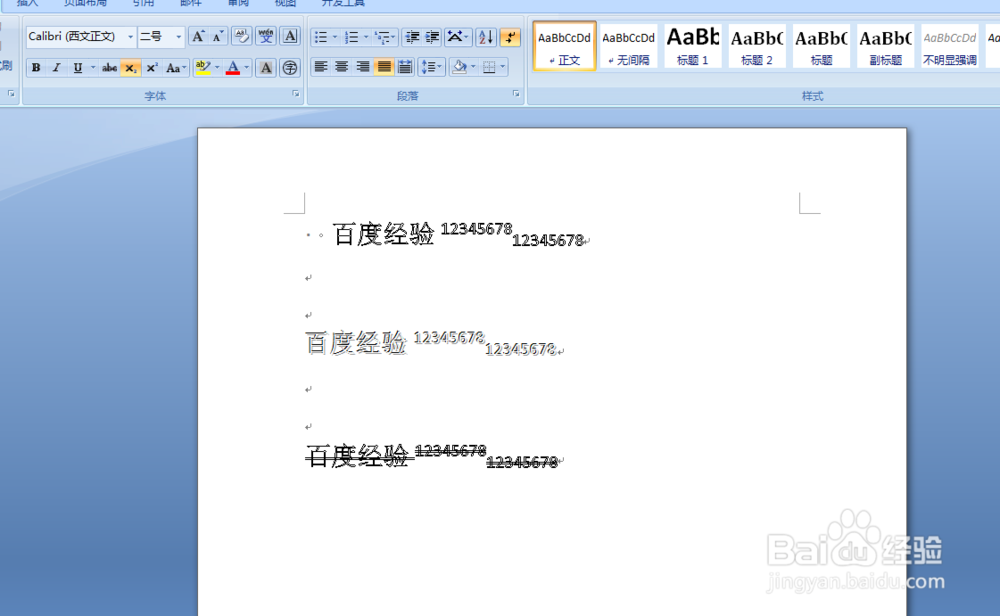Toggle Subscript formatting off

click(x=131, y=68)
